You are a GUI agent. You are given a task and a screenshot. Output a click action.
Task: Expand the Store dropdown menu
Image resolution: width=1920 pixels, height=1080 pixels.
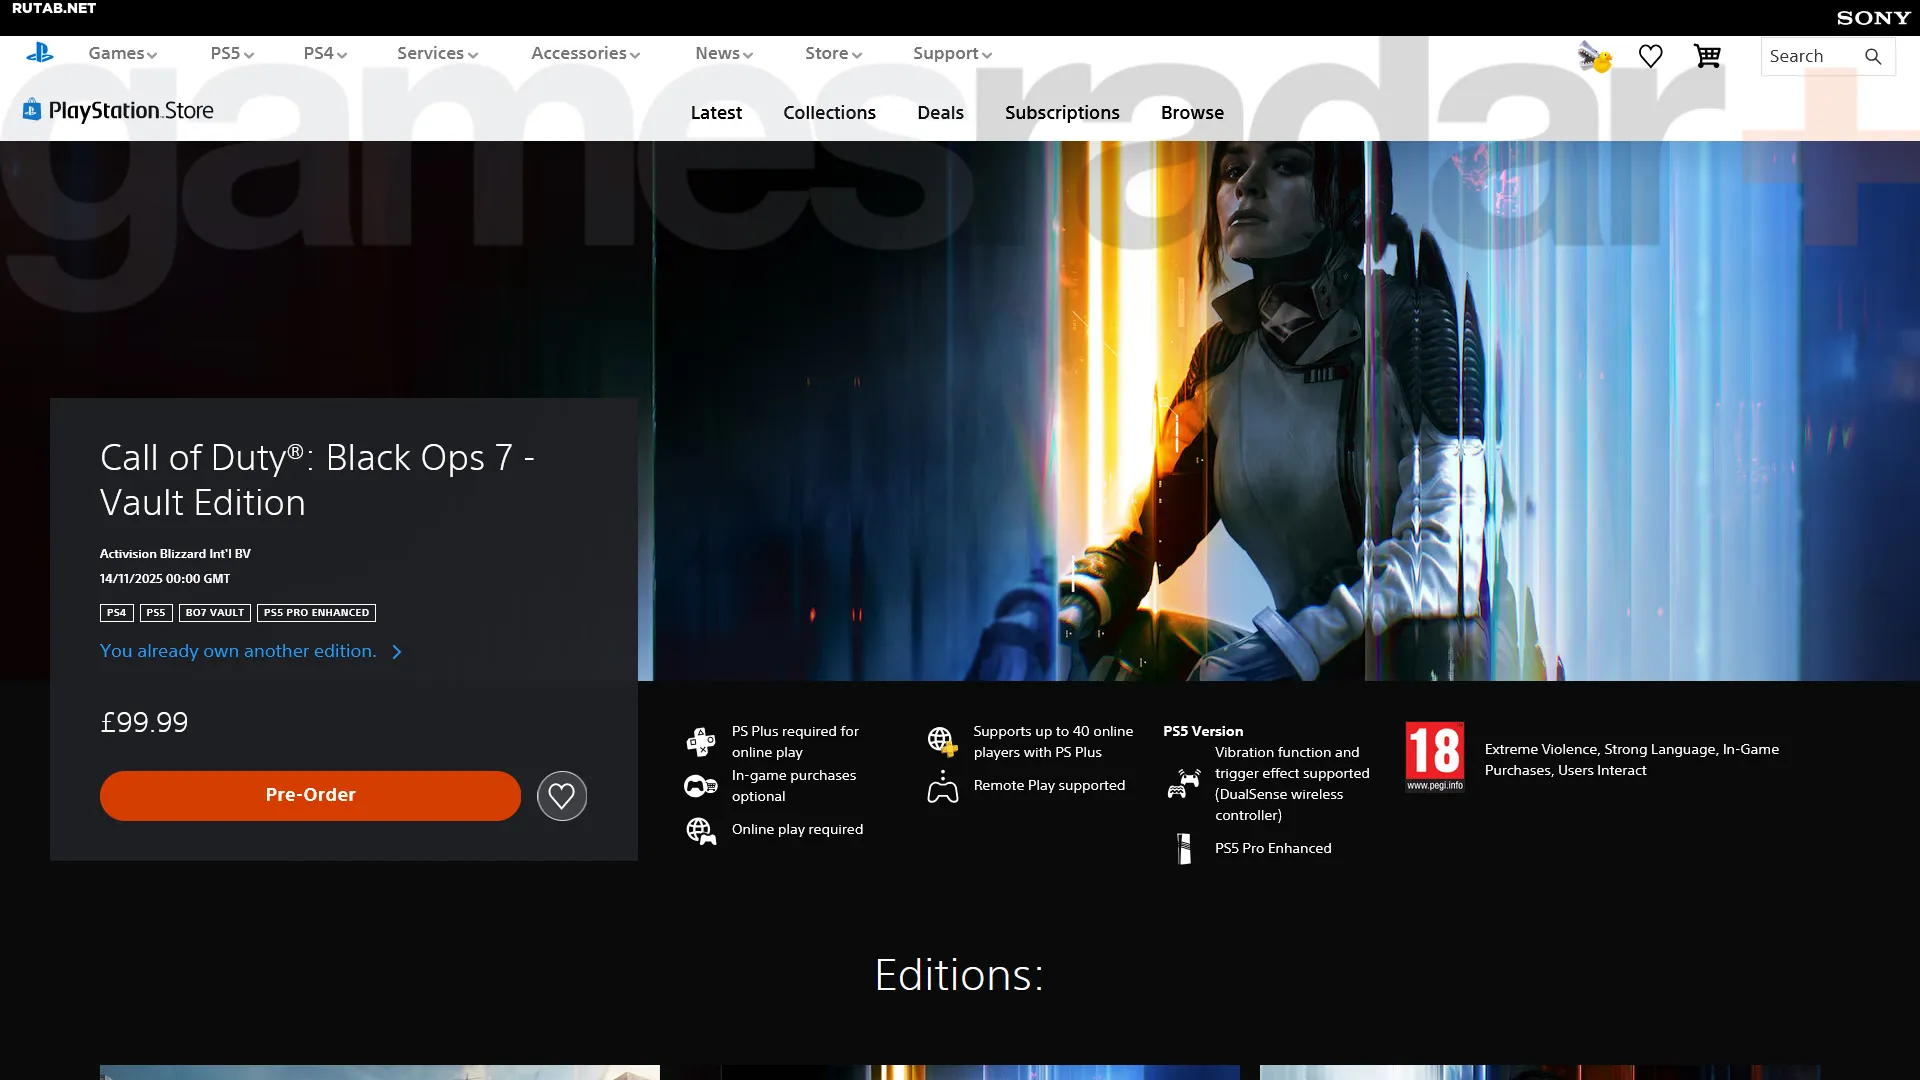pos(833,54)
